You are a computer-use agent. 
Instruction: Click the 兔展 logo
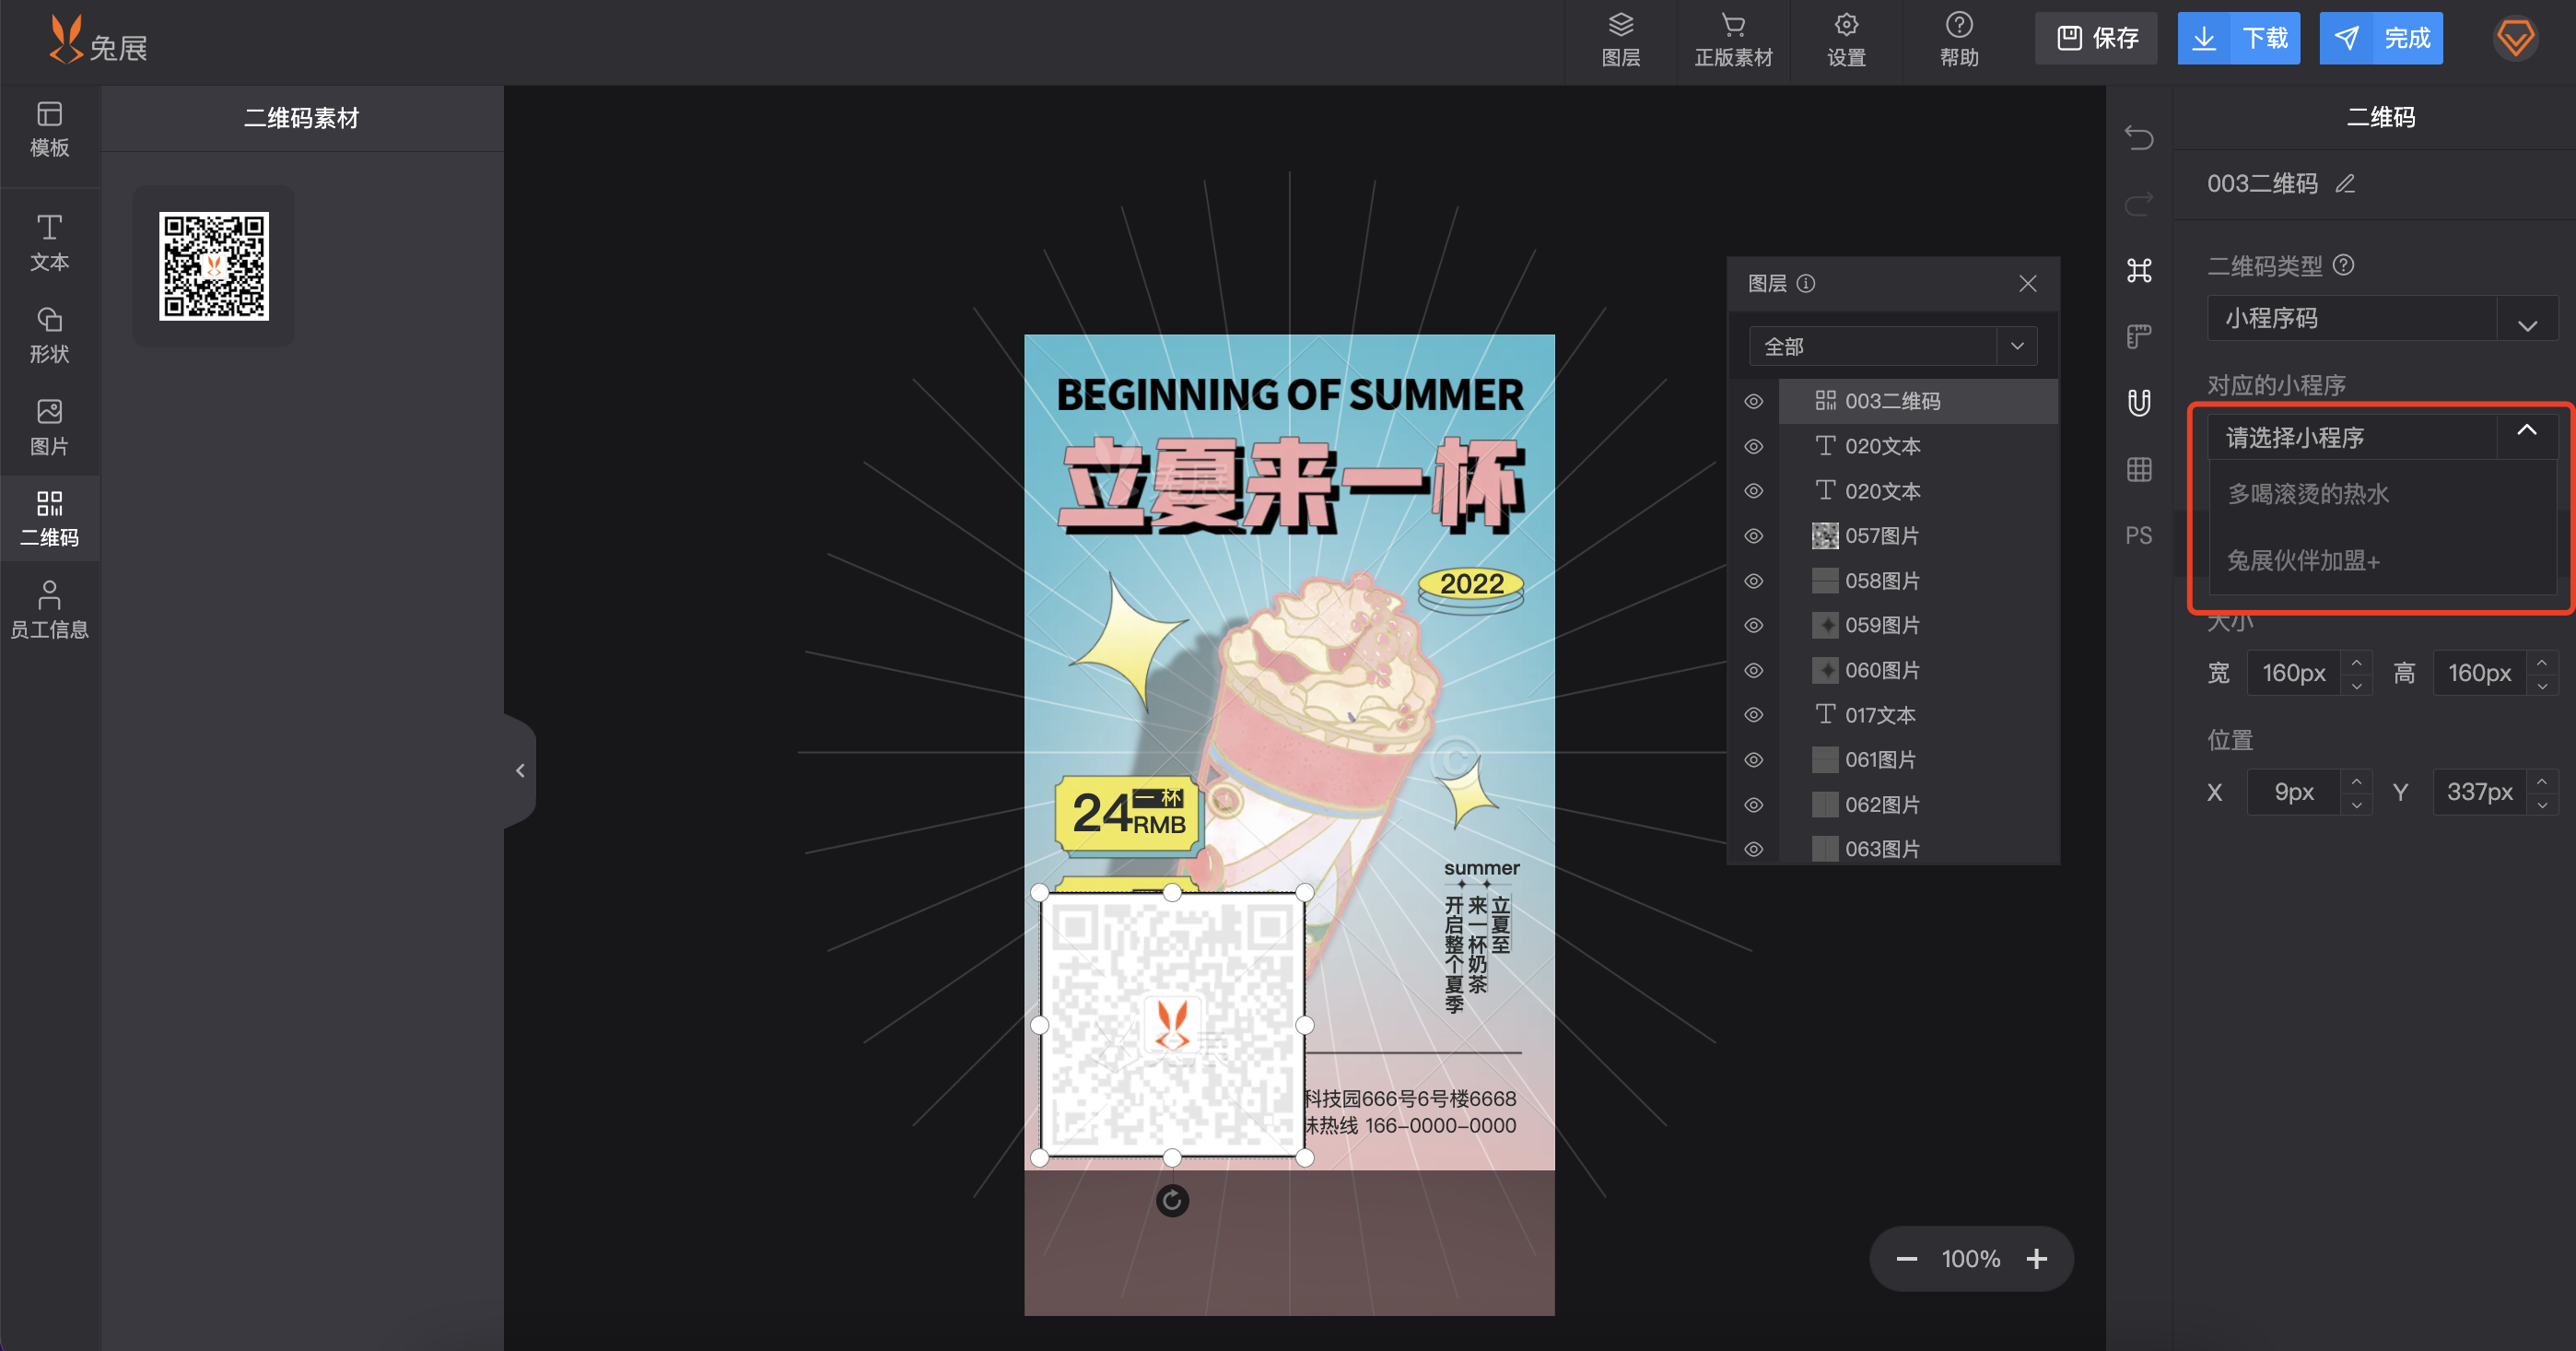tap(98, 40)
